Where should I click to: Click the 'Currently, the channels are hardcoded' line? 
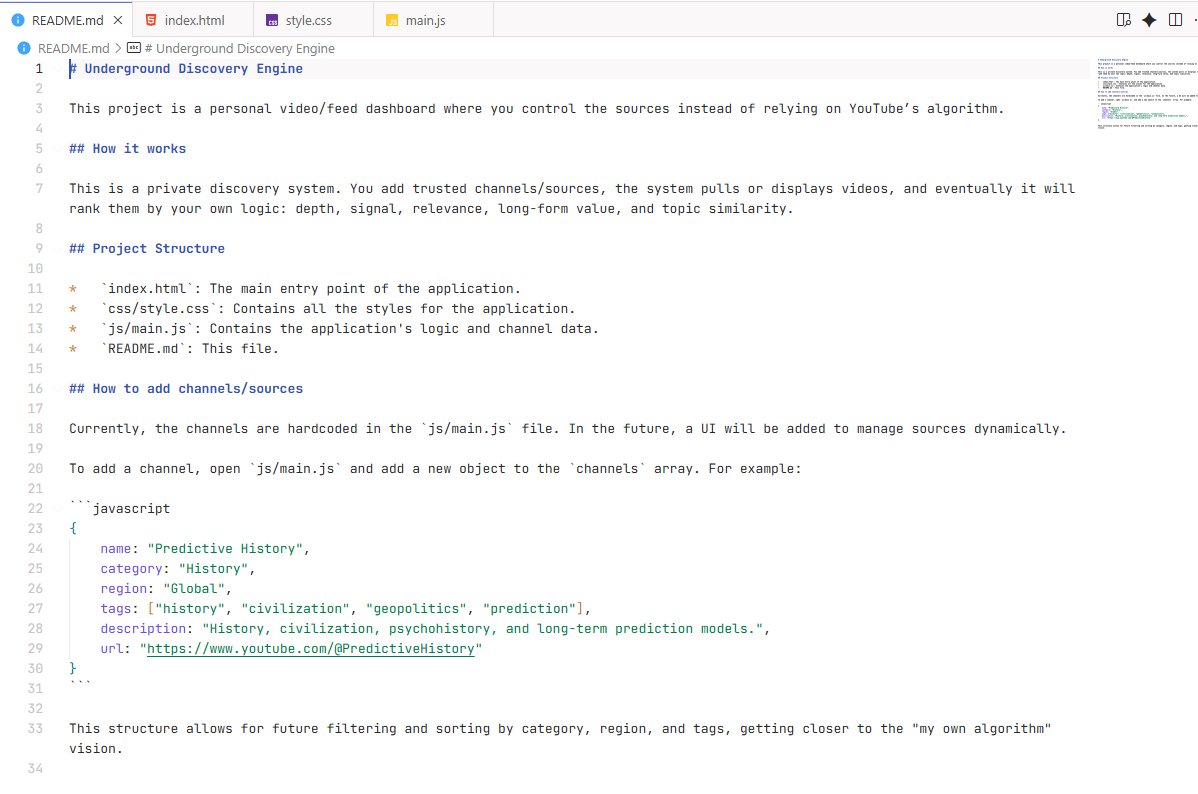click(x=568, y=429)
